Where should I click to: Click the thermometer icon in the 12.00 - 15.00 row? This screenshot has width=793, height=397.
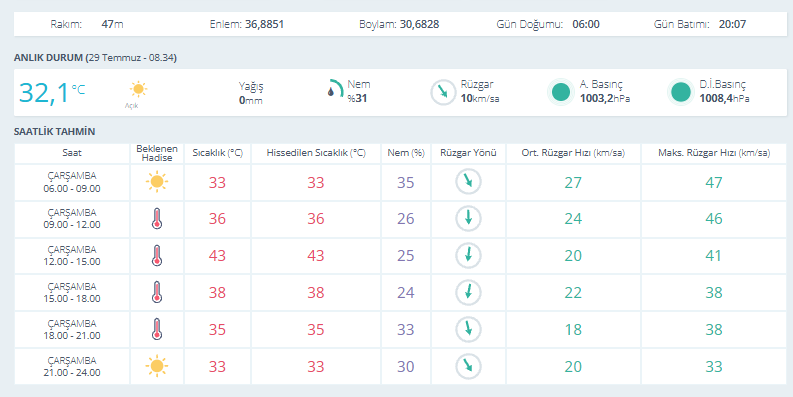157,255
